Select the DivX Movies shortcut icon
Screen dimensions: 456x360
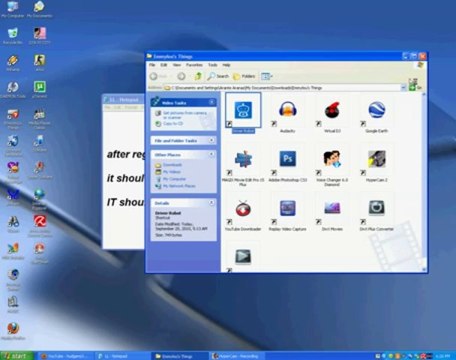point(332,209)
